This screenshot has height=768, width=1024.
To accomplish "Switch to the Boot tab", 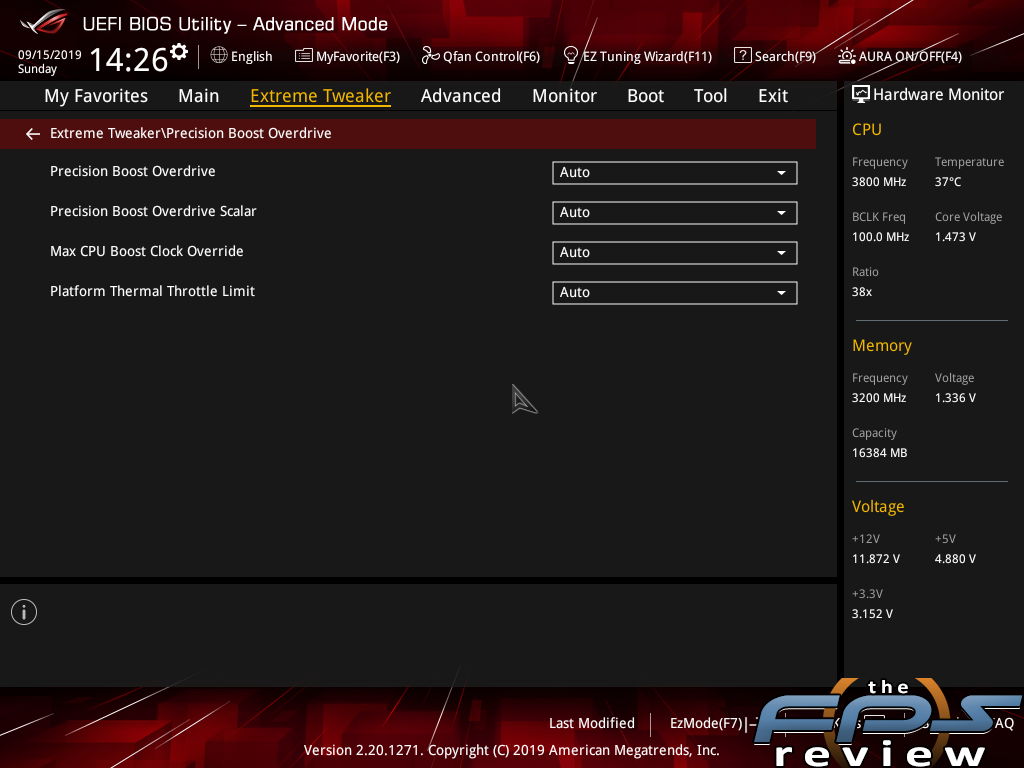I will pos(645,96).
